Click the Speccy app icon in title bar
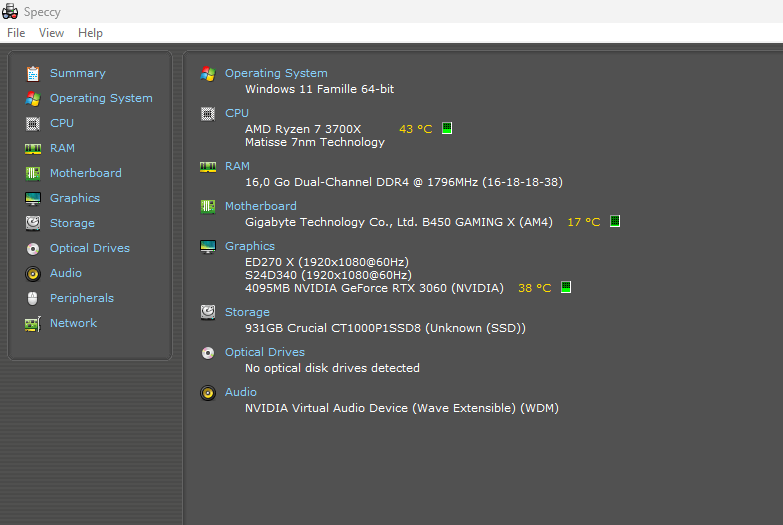Image resolution: width=783 pixels, height=525 pixels. tap(10, 11)
